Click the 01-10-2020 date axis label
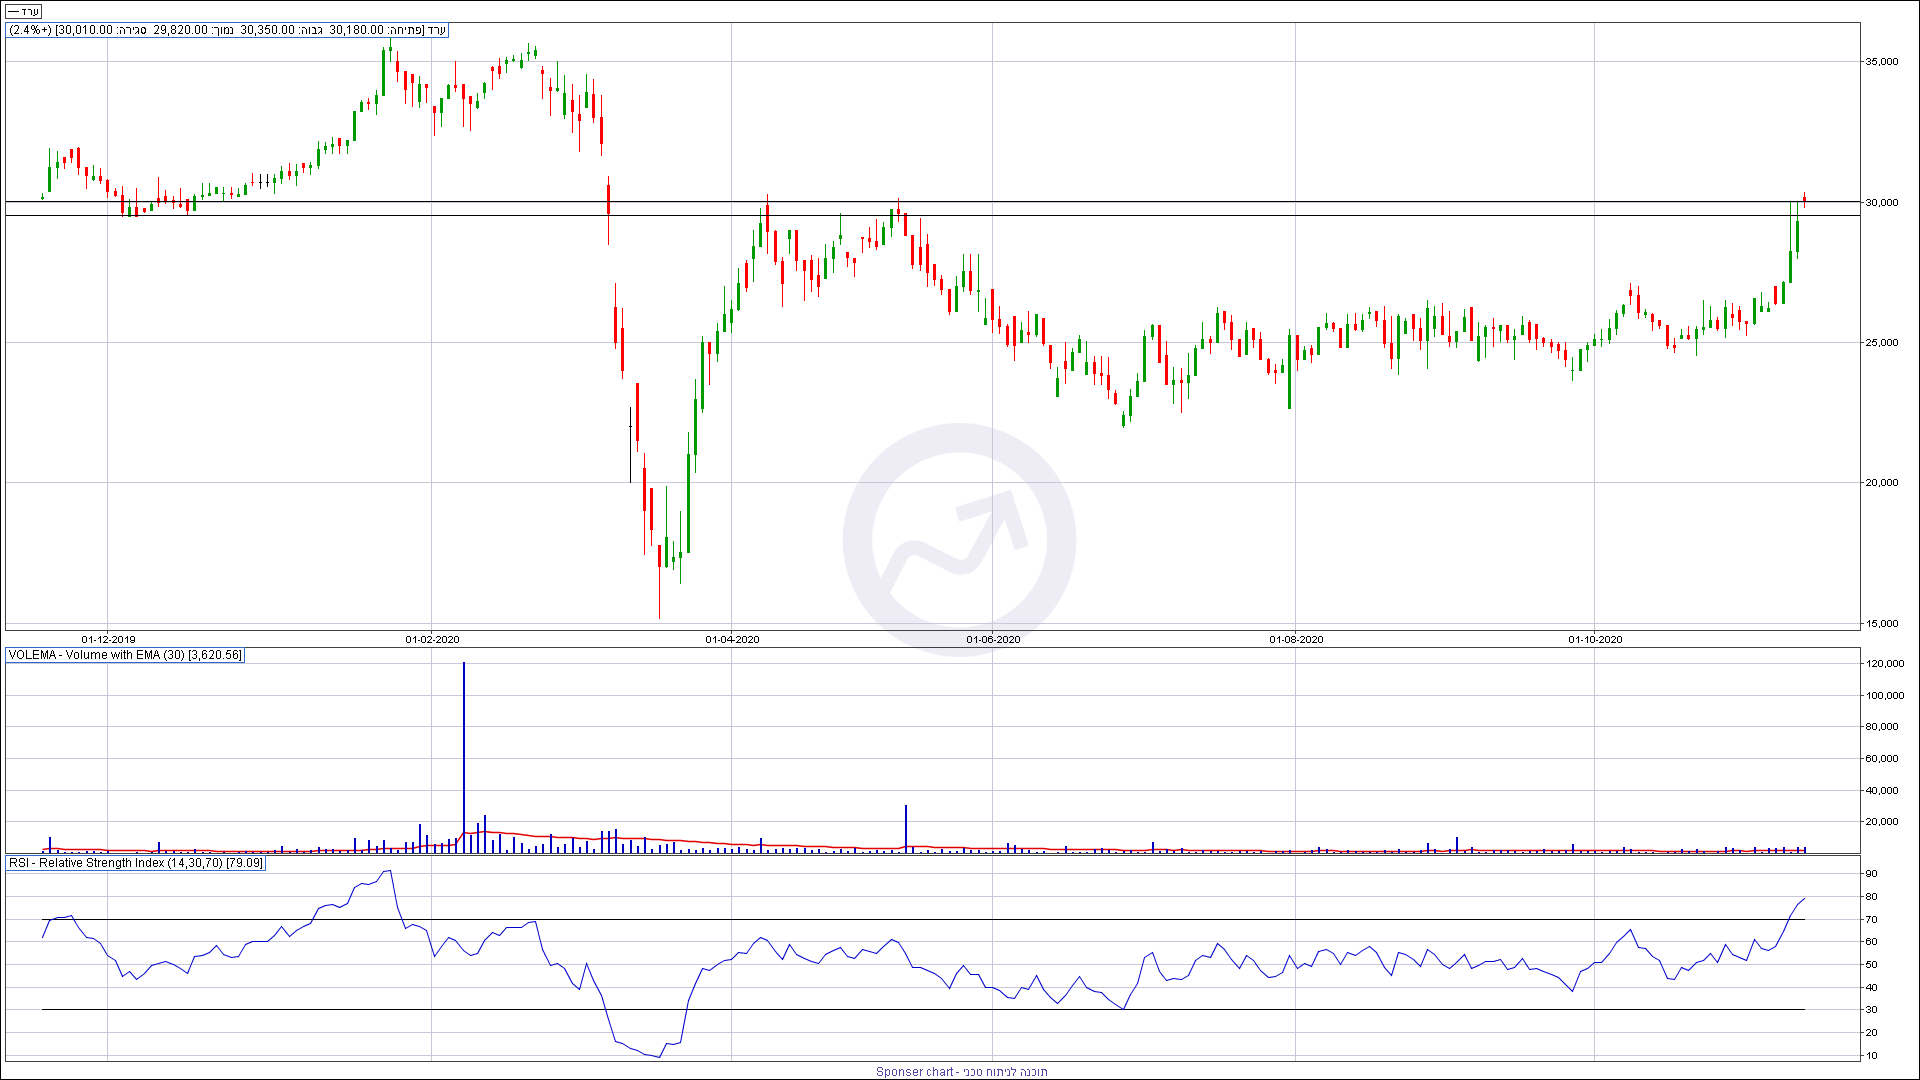The width and height of the screenshot is (1920, 1080). tap(1595, 639)
